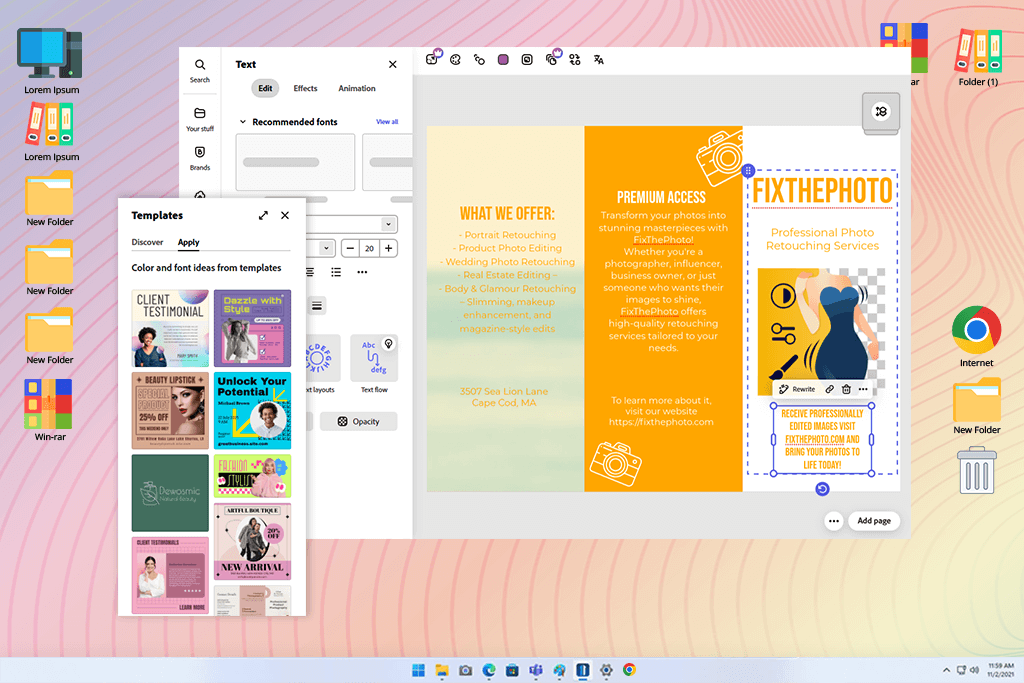Close the Templates panel
1024x683 pixels.
coord(285,215)
